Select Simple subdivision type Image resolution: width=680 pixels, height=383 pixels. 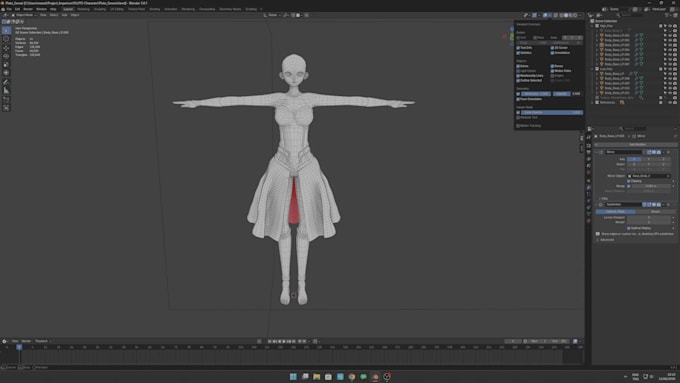[x=656, y=212]
